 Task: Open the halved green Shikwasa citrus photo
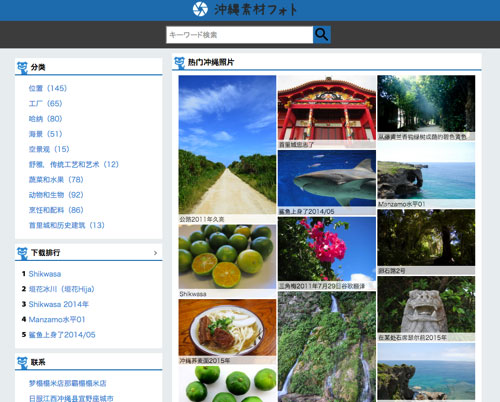(x=227, y=257)
